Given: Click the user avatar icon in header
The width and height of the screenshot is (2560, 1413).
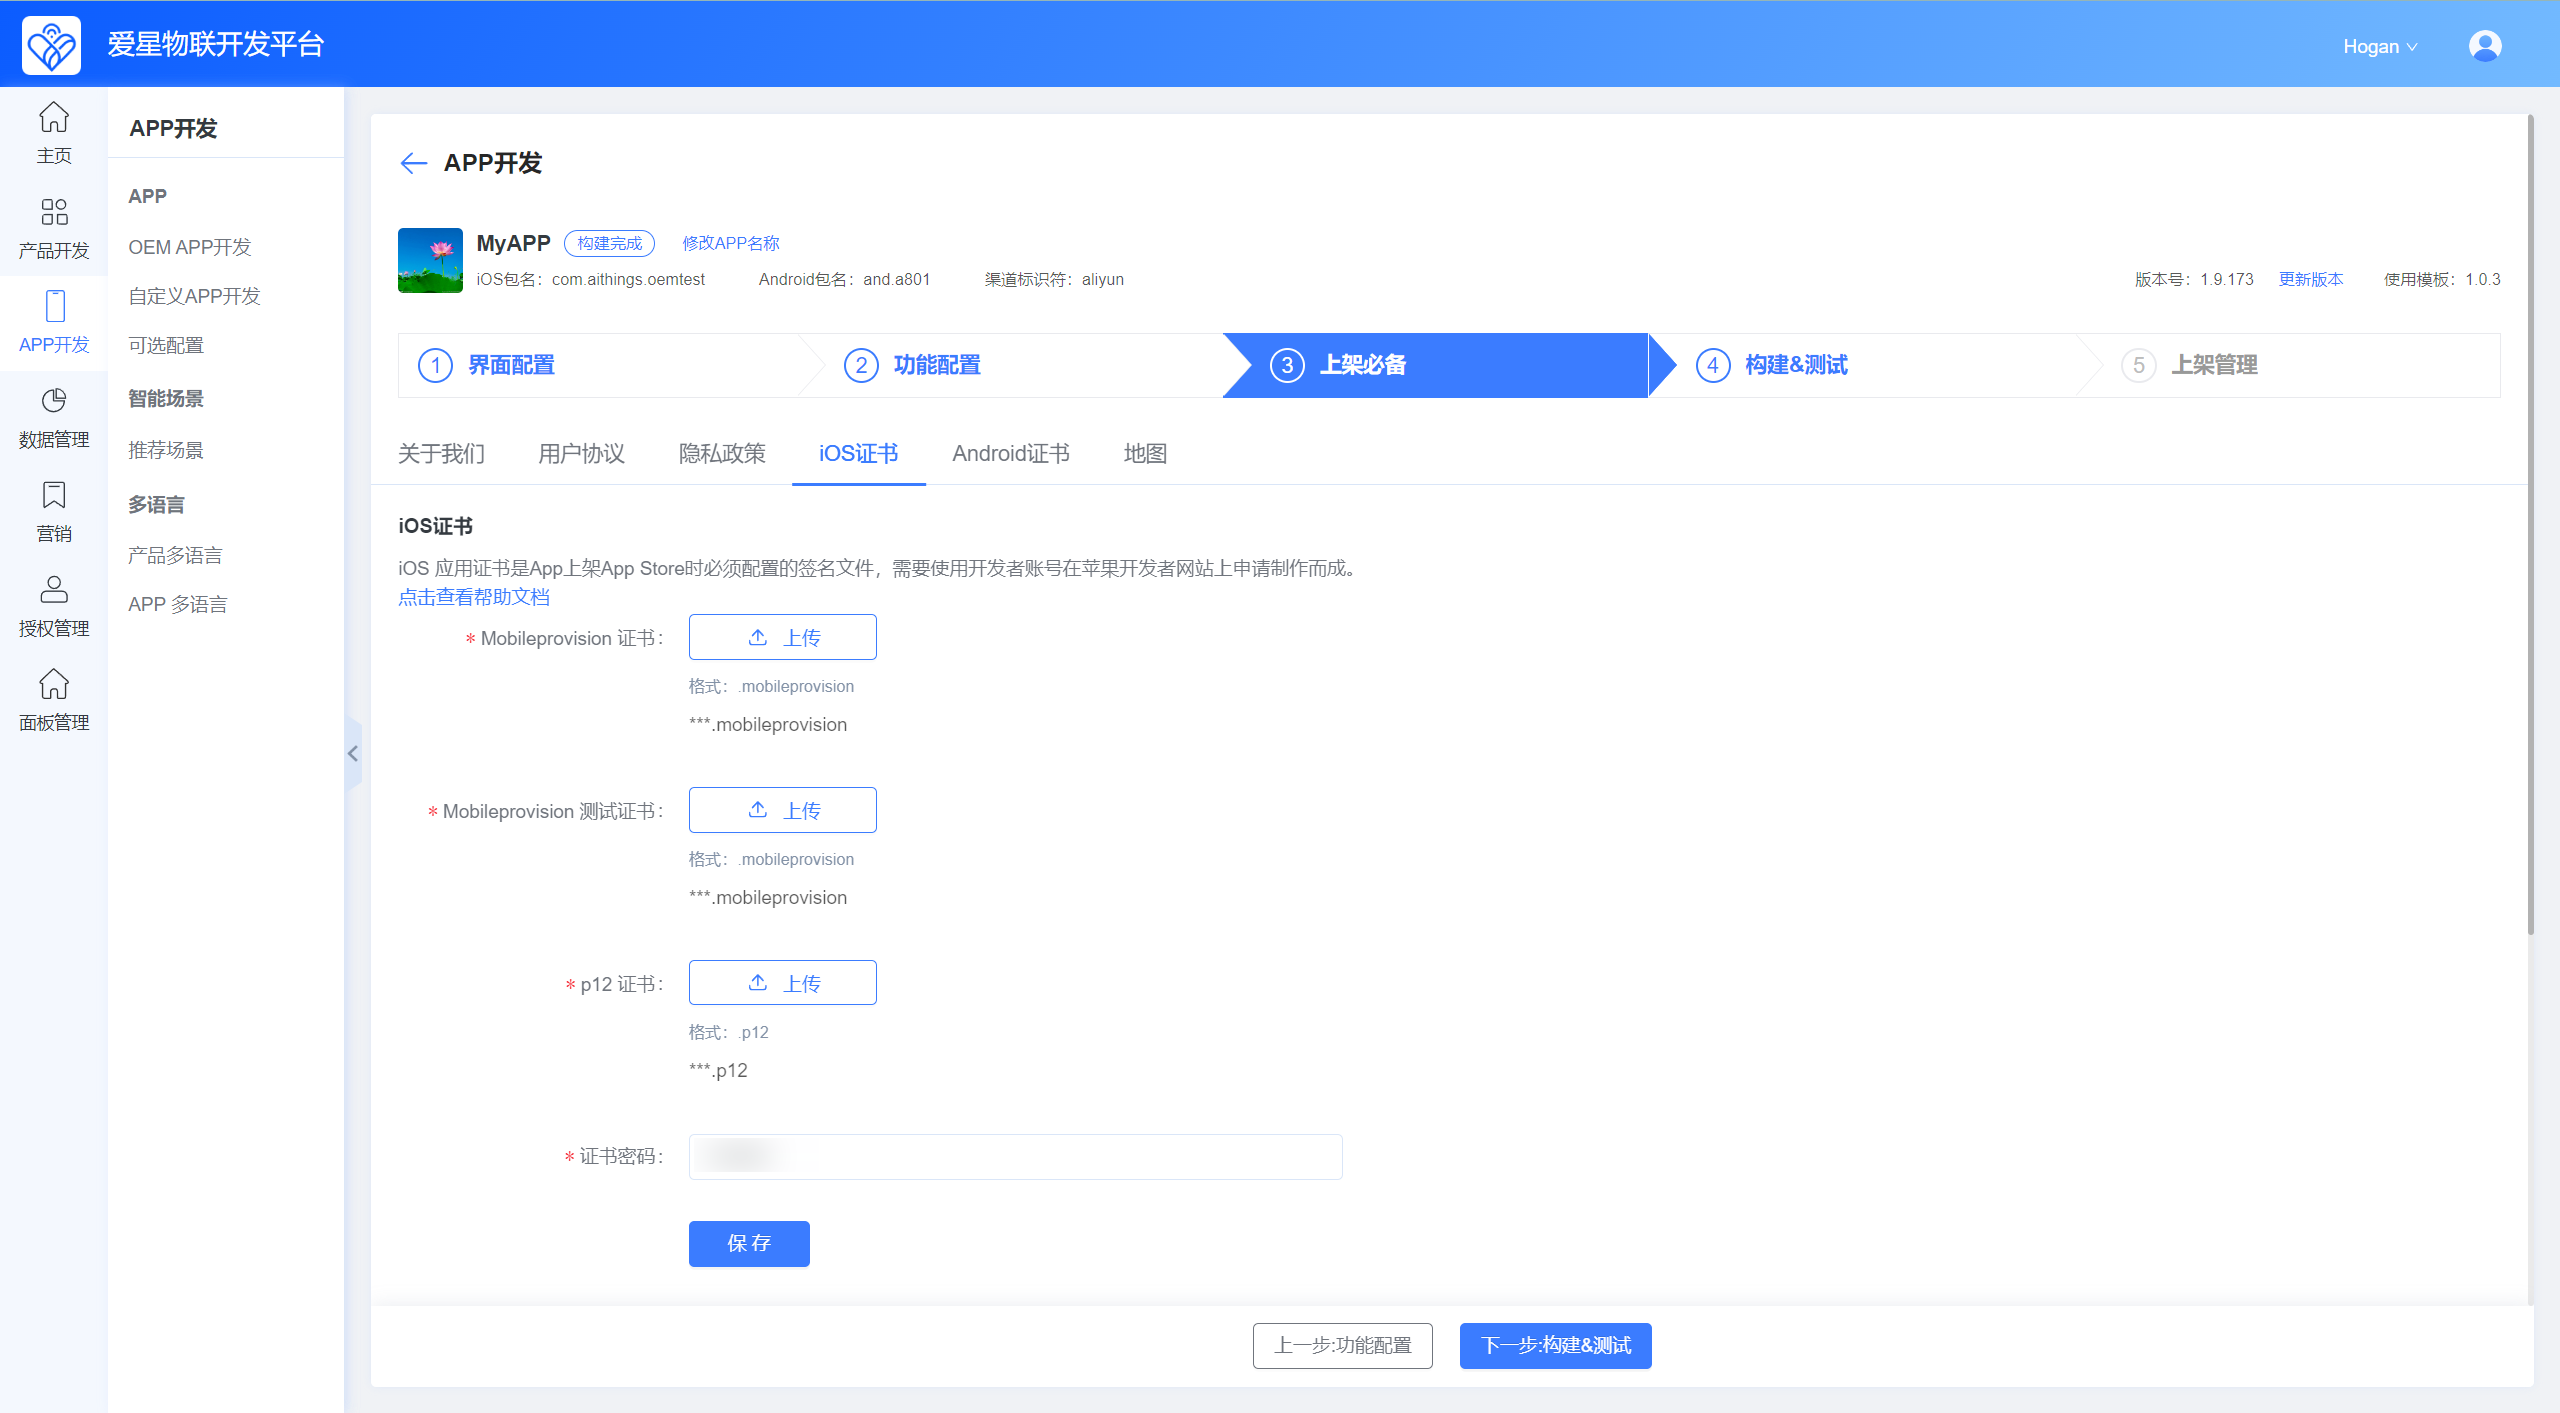Looking at the screenshot, I should click(x=2484, y=46).
